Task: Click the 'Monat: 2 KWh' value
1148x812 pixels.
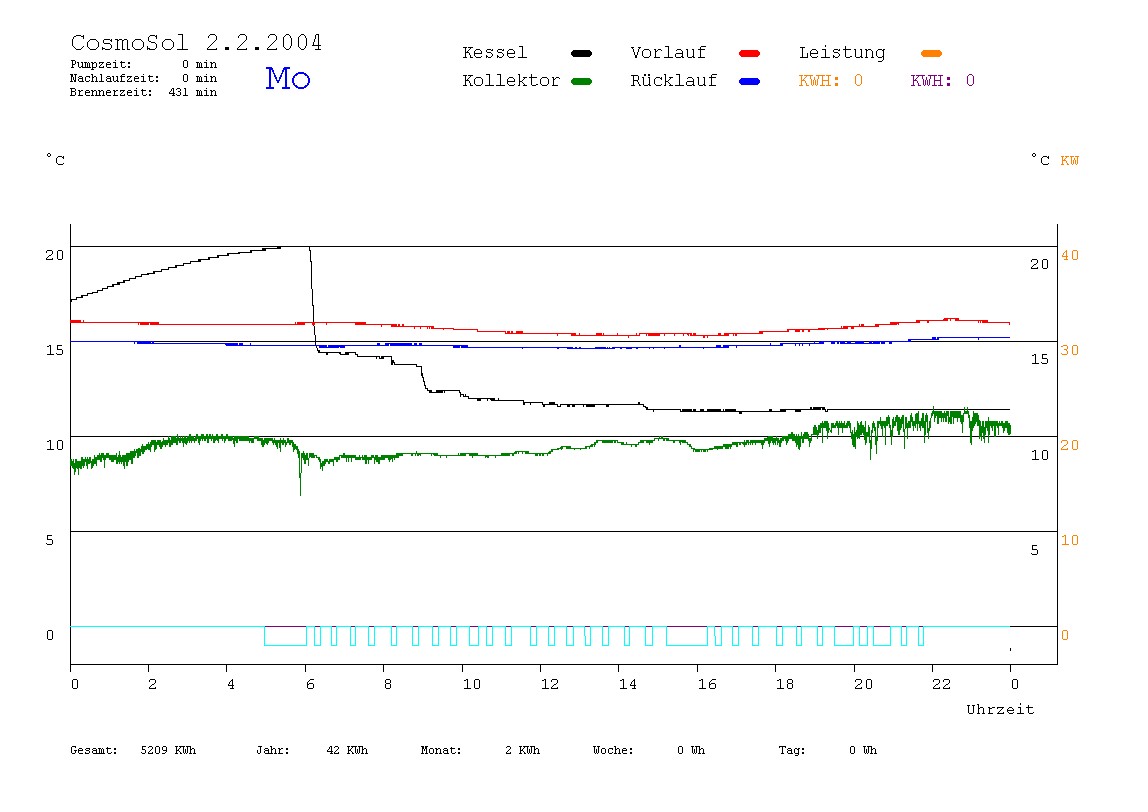Action: click(480, 750)
